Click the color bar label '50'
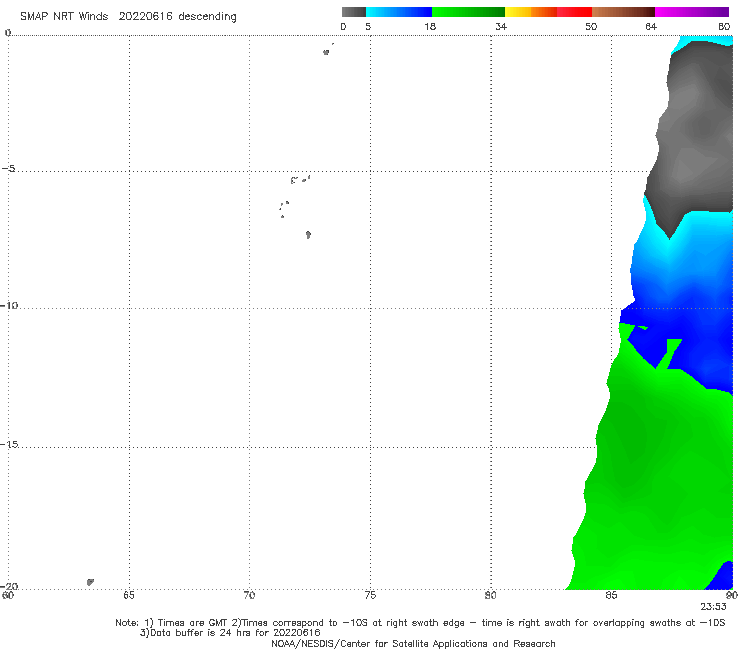The width and height of the screenshot is (740, 650). pos(591,27)
